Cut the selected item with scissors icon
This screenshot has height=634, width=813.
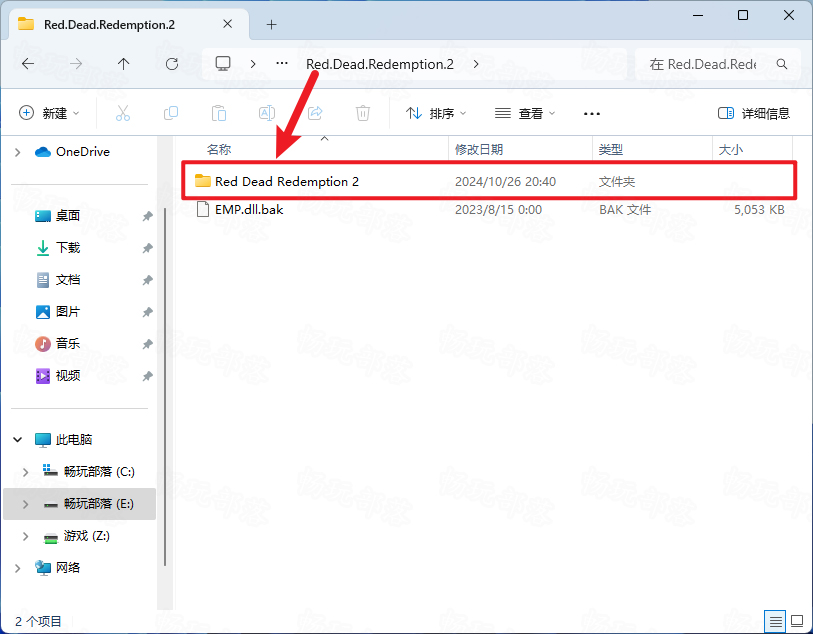[123, 113]
